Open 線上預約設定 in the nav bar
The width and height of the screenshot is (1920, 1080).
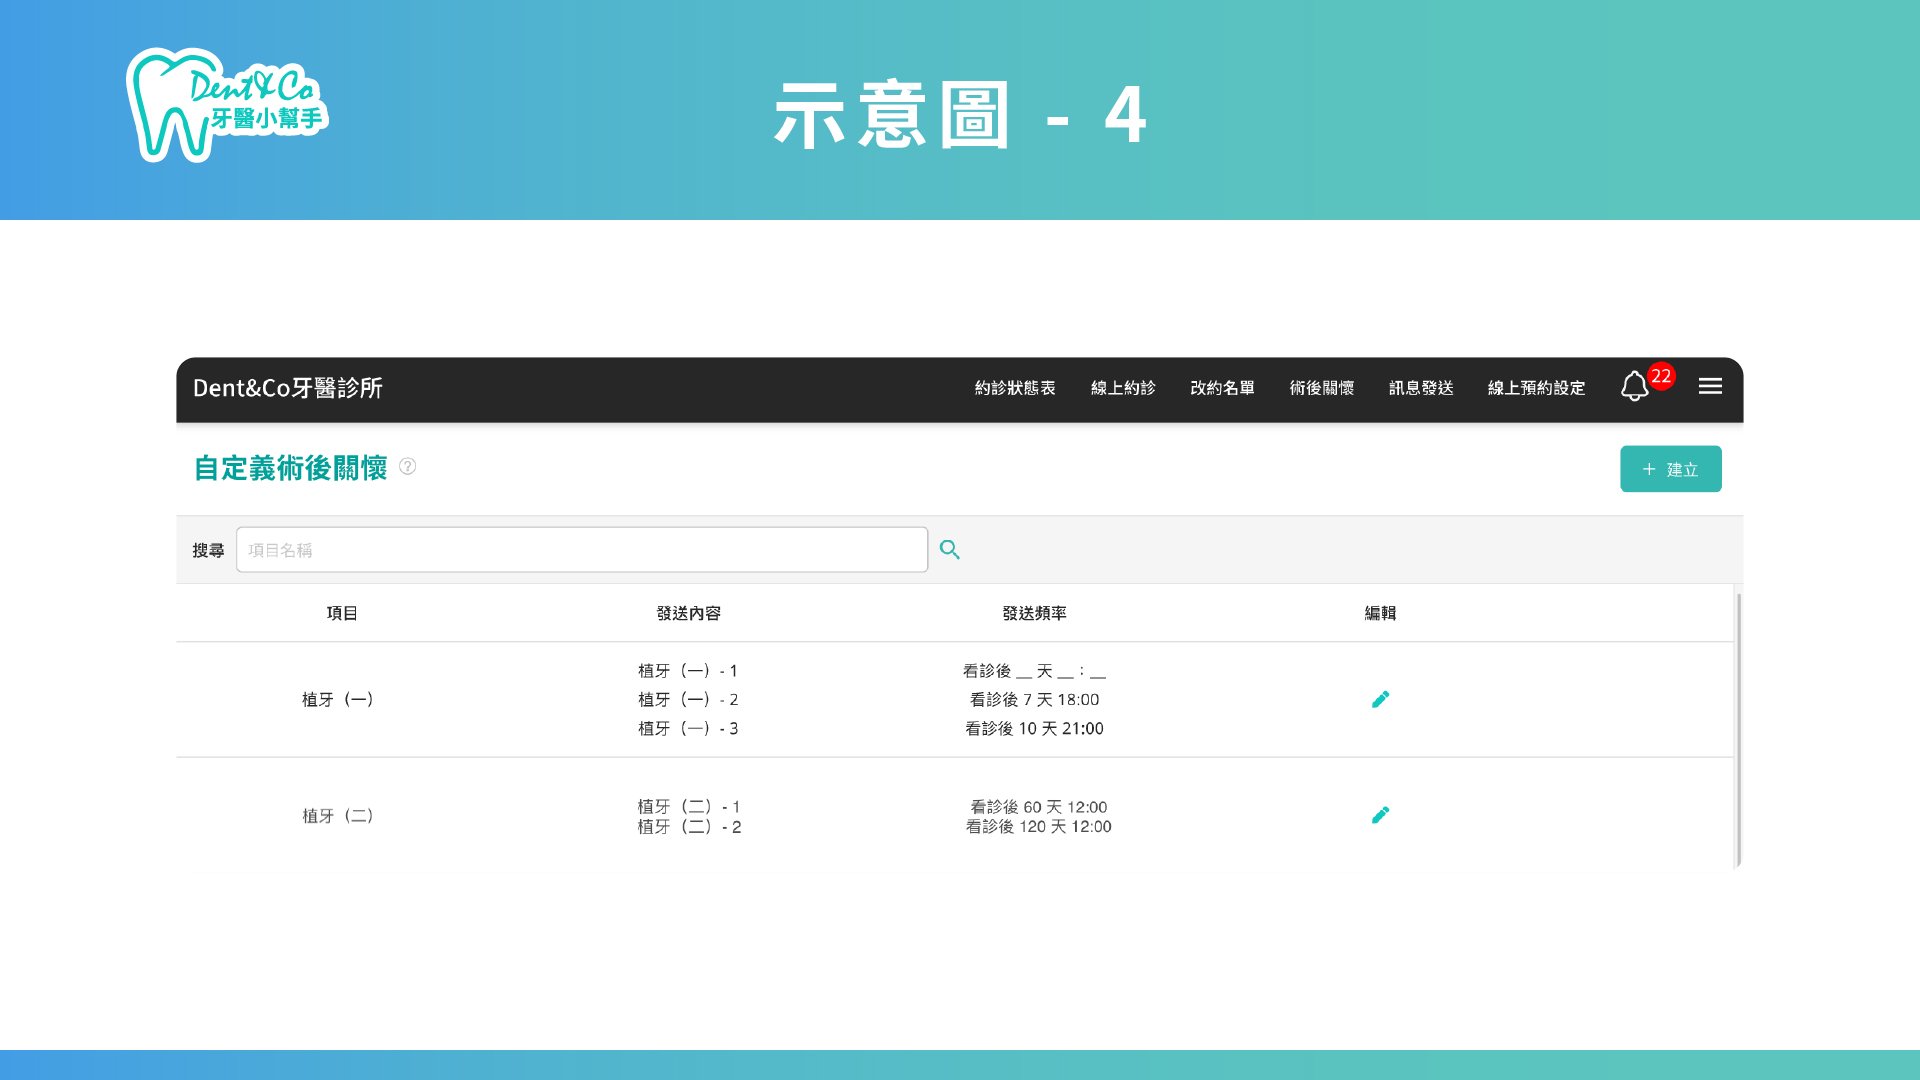1536,388
